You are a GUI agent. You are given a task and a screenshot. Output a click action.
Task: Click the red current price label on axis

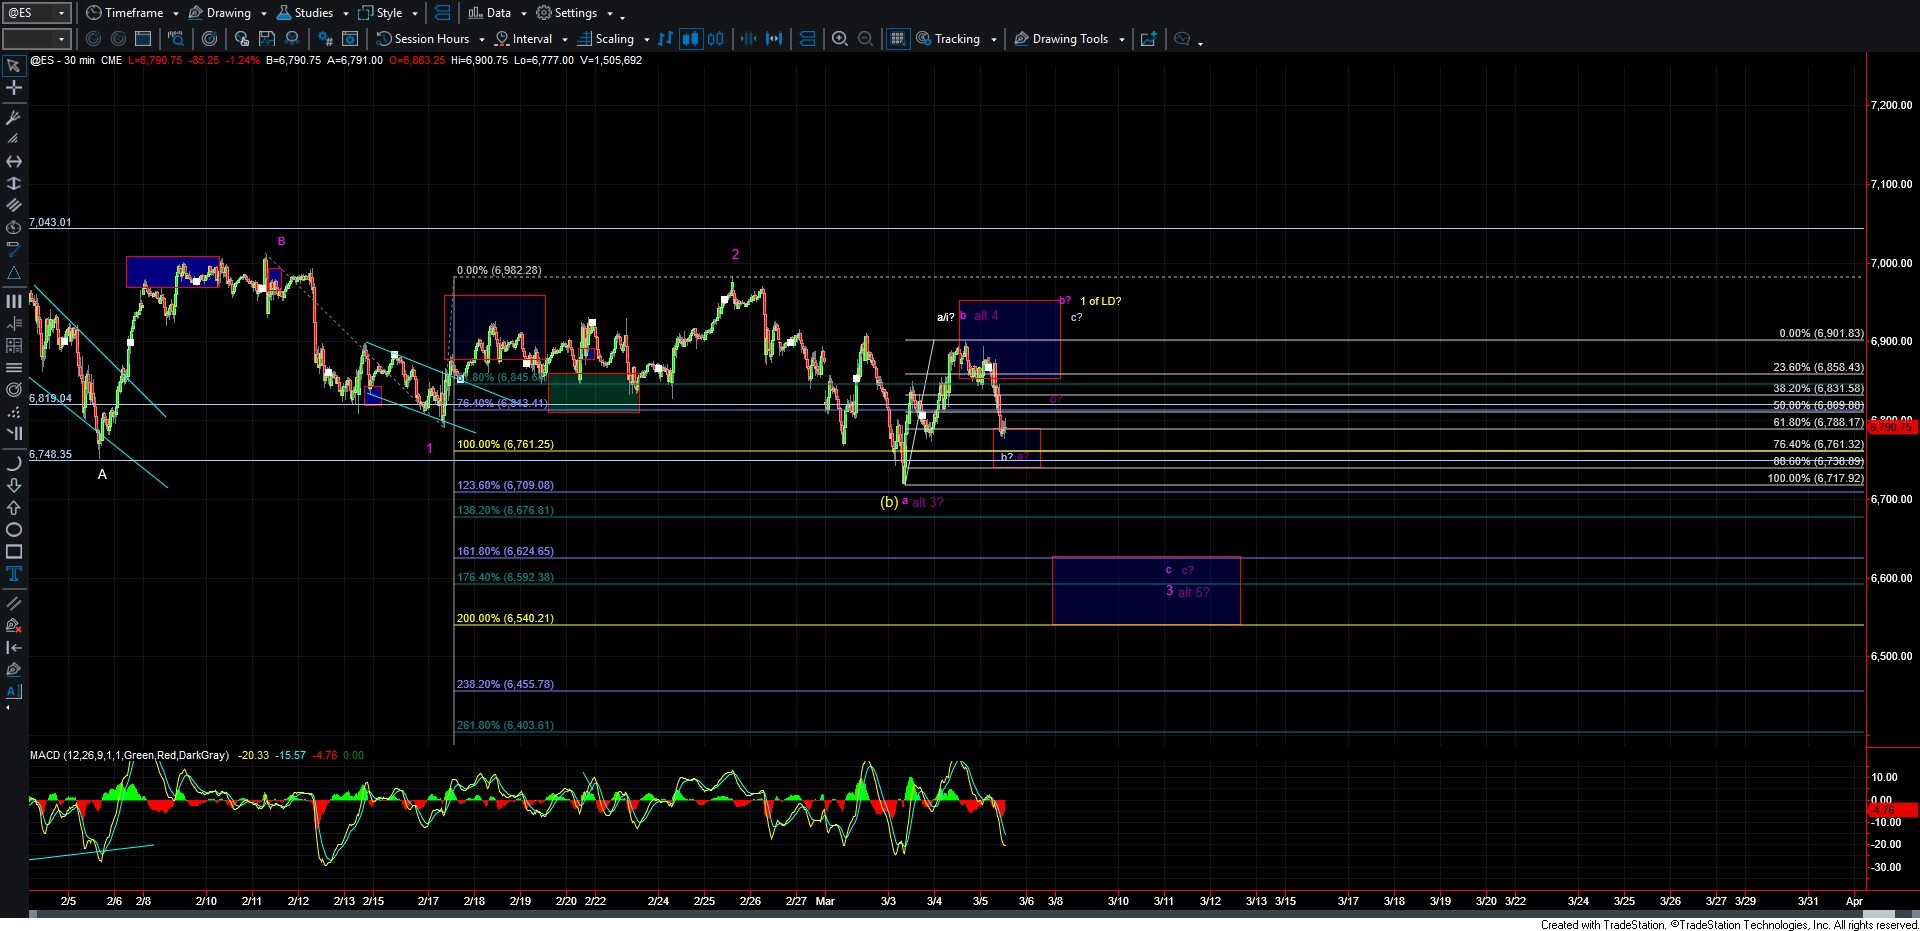click(x=1889, y=427)
